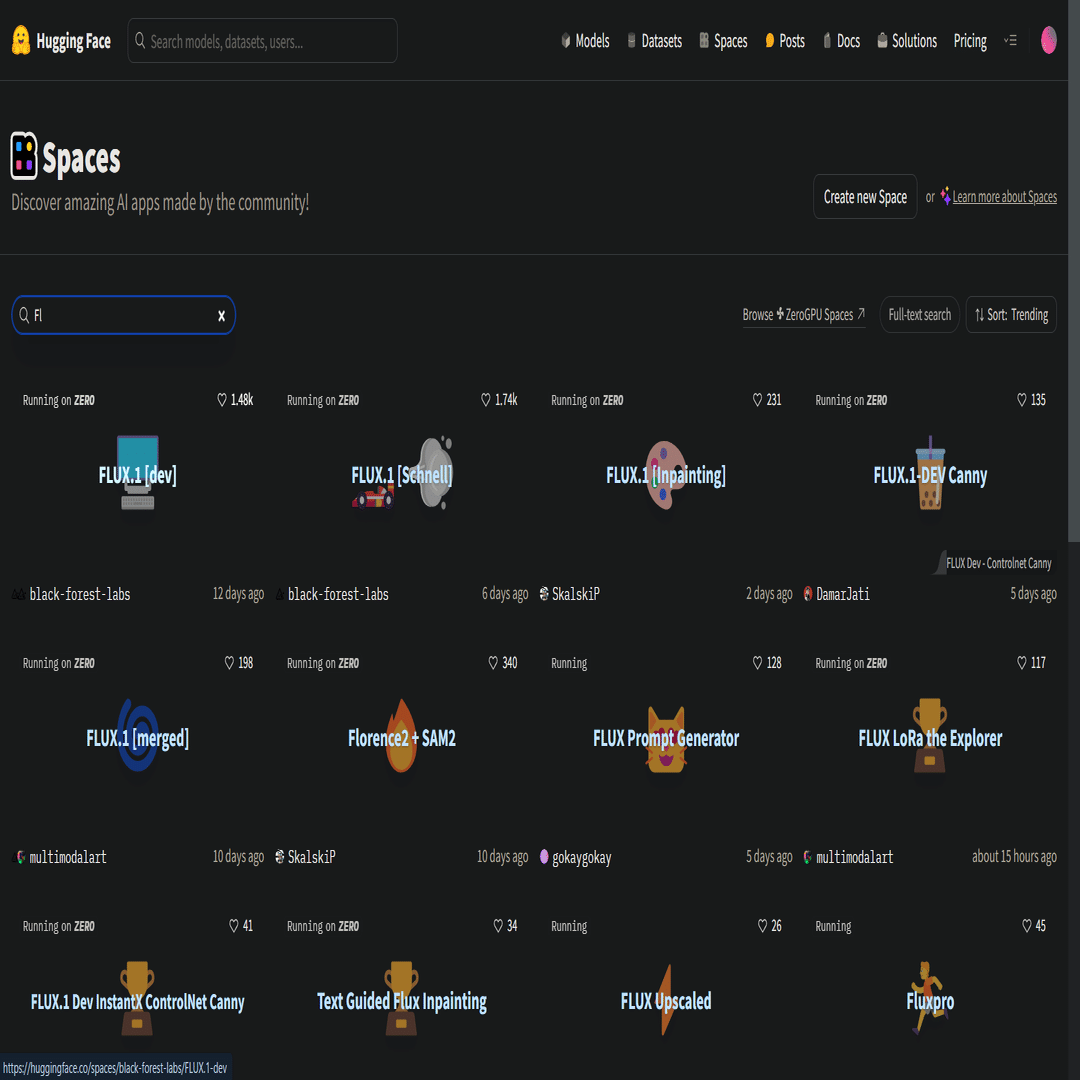The width and height of the screenshot is (1080, 1080).
Task: Click heart icon on Florence2 + SAM2
Action: point(493,663)
